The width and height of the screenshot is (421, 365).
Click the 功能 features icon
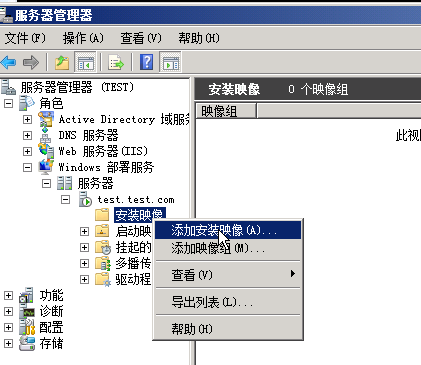coord(27,295)
